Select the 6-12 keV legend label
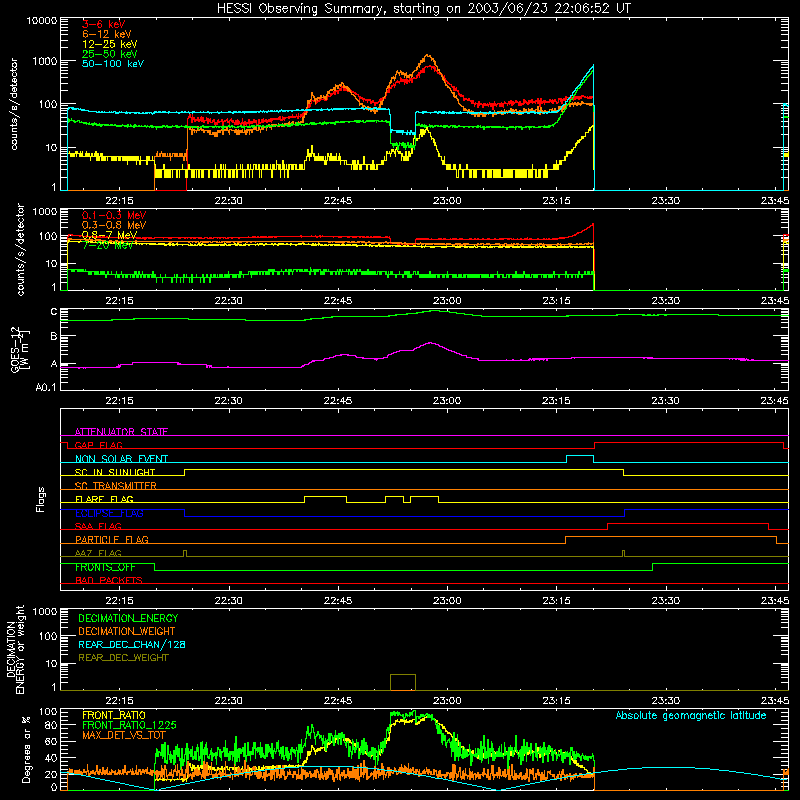Viewport: 800px width, 800px height. pos(107,34)
